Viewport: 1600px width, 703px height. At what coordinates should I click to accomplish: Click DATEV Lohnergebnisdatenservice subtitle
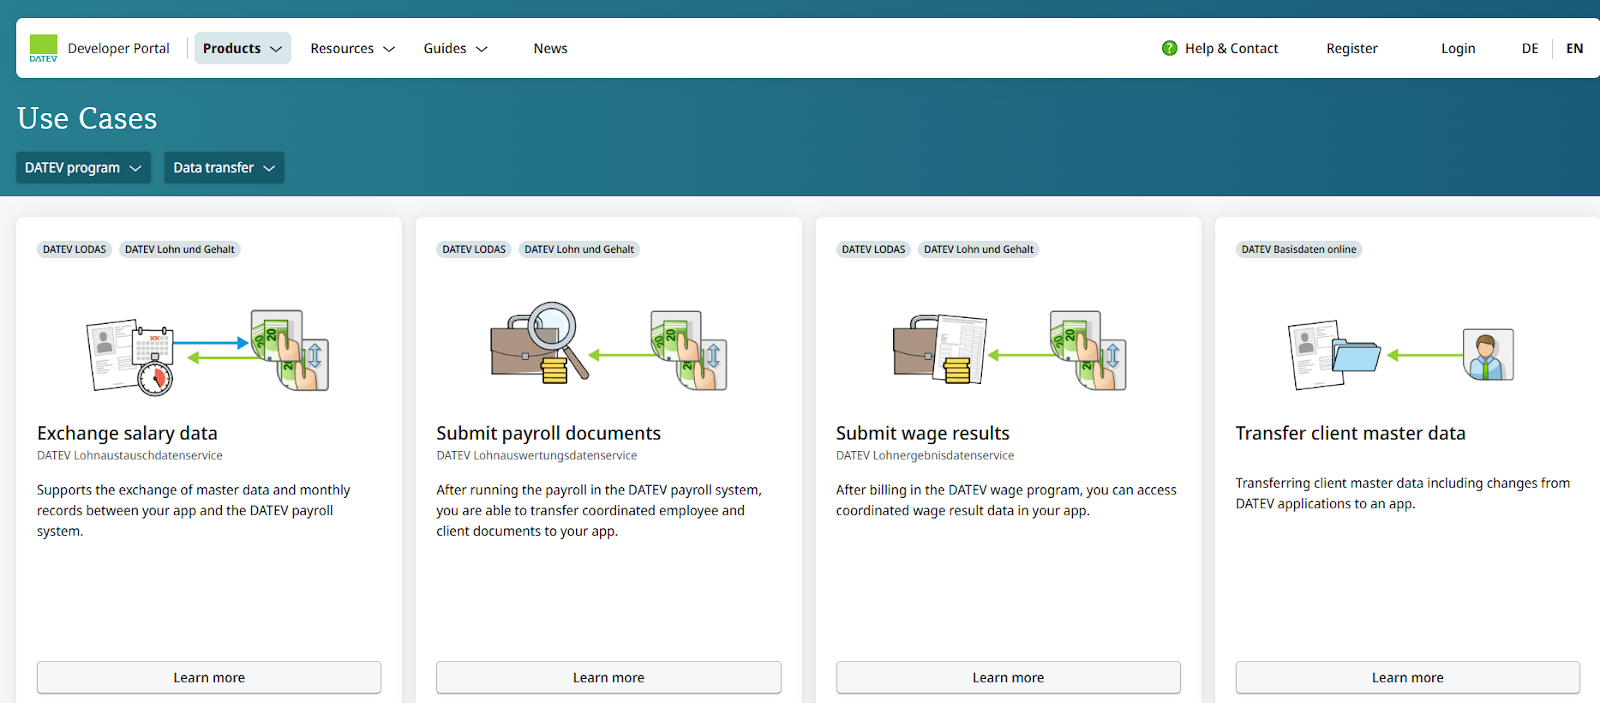click(x=925, y=455)
